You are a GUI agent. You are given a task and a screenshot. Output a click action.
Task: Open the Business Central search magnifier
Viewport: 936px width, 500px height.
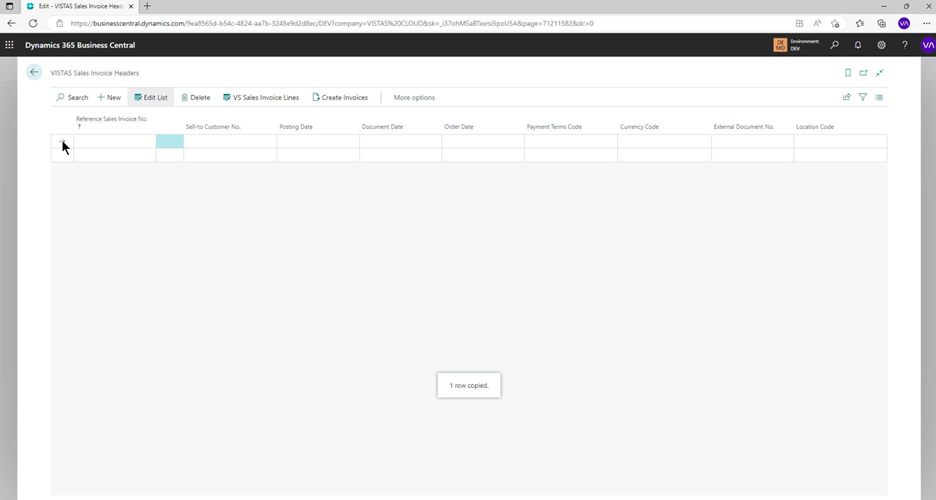835,45
